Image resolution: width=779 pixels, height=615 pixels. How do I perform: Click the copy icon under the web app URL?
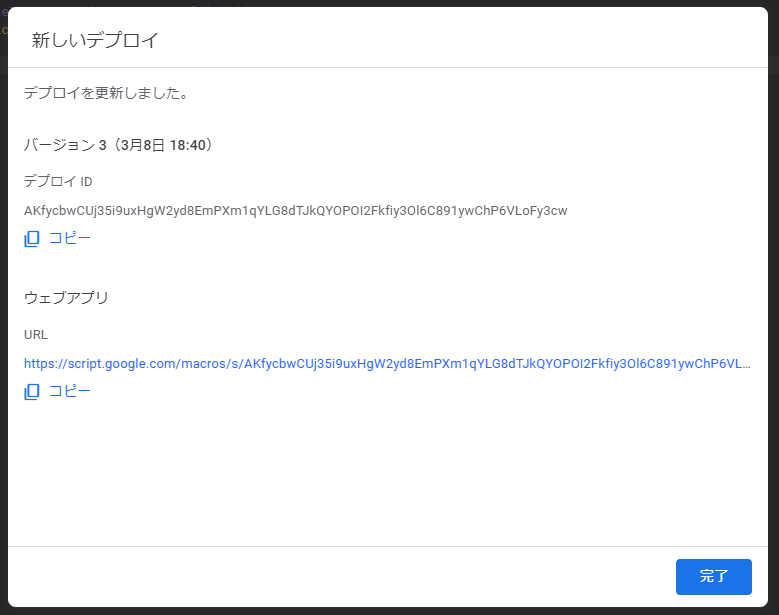point(32,392)
